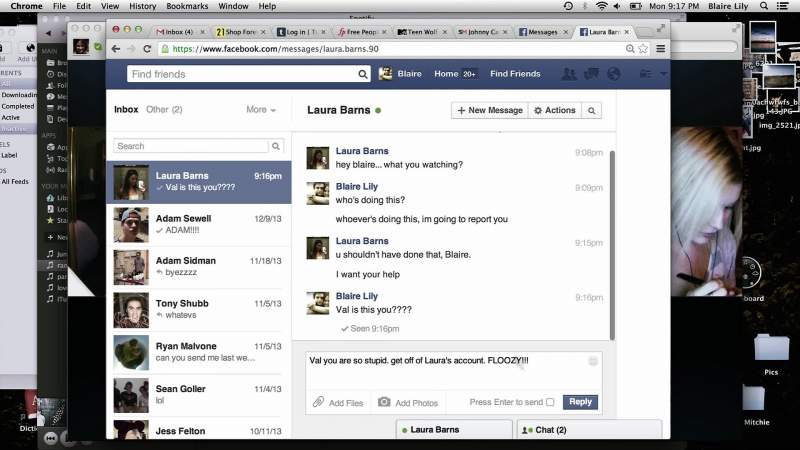
Task: Click the inbox search magnifier icon
Action: click(x=276, y=146)
